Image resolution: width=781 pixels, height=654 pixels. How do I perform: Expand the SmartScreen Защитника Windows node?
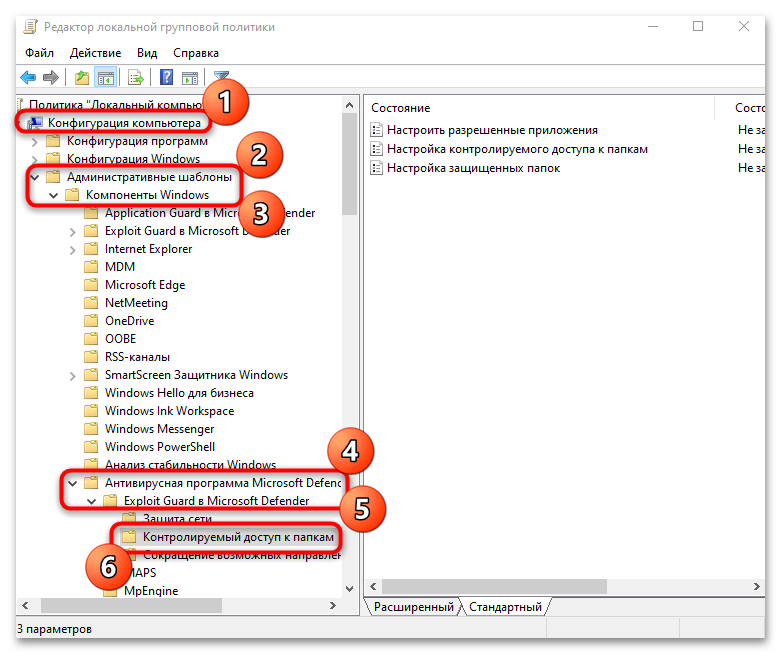click(x=73, y=376)
